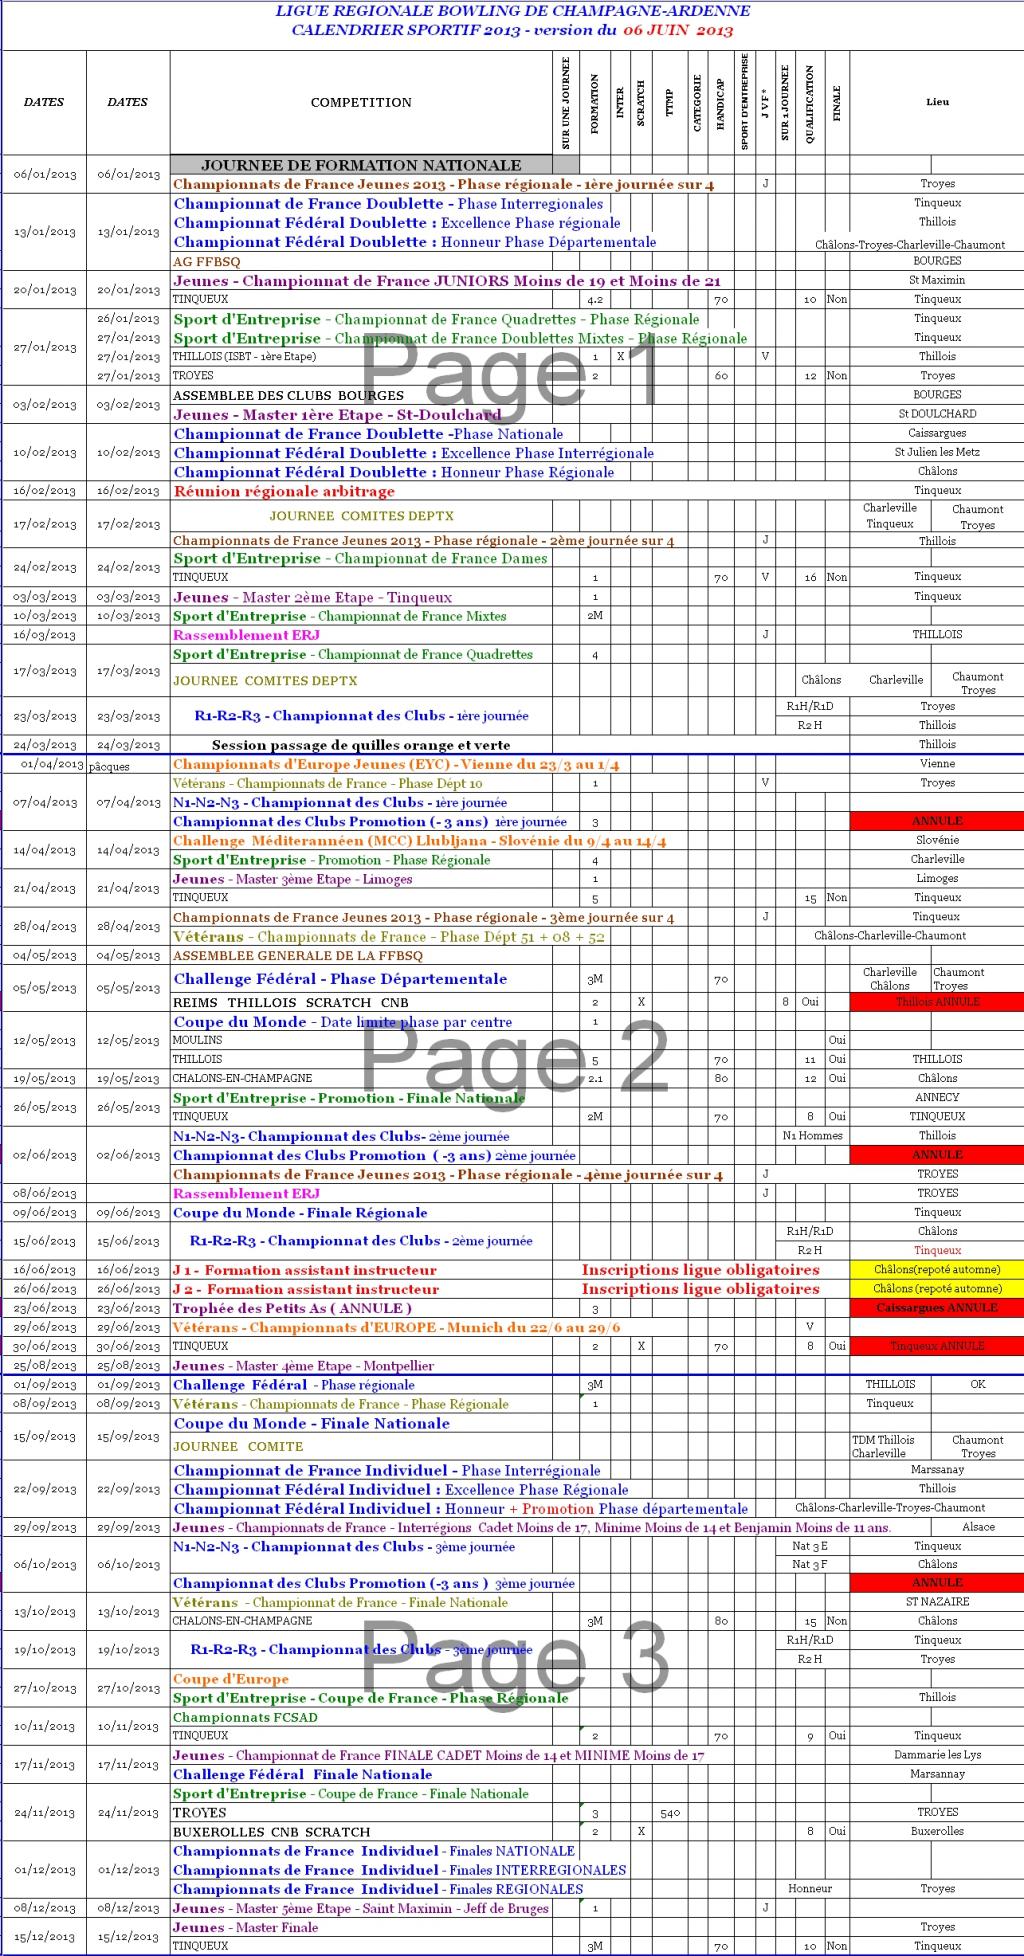Select the 'N1 Hommes' cell
Viewport: 1024px width, 1956px height.
(x=812, y=1135)
